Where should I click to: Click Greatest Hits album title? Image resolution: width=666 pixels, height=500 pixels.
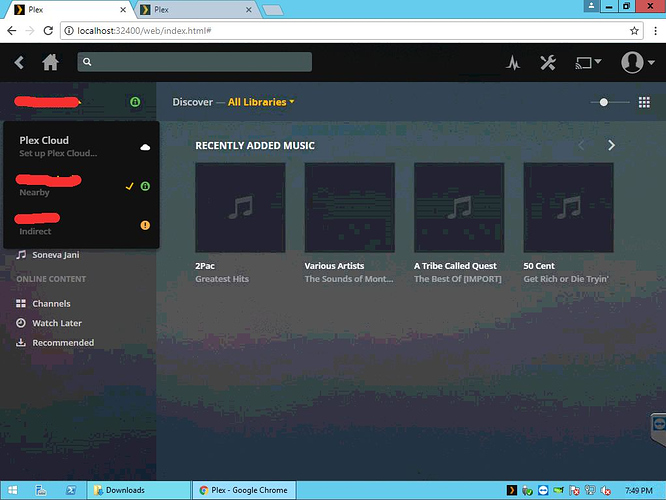[x=222, y=279]
